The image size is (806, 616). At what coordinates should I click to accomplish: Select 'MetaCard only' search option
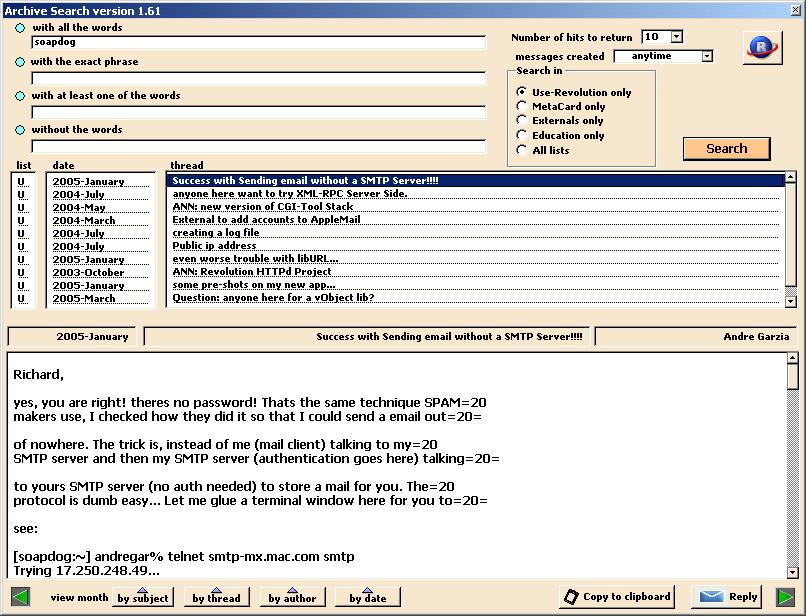[x=522, y=106]
